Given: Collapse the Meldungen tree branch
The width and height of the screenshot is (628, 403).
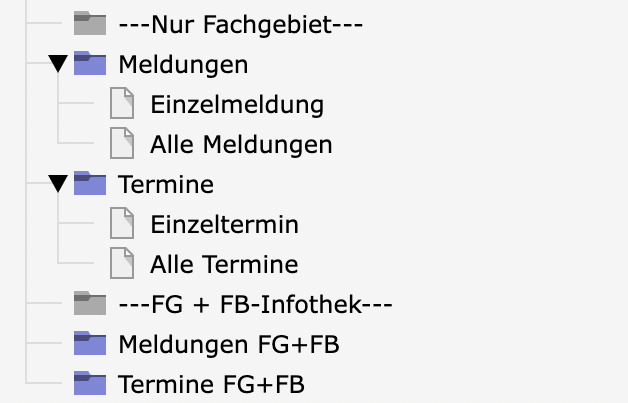Looking at the screenshot, I should coord(59,64).
